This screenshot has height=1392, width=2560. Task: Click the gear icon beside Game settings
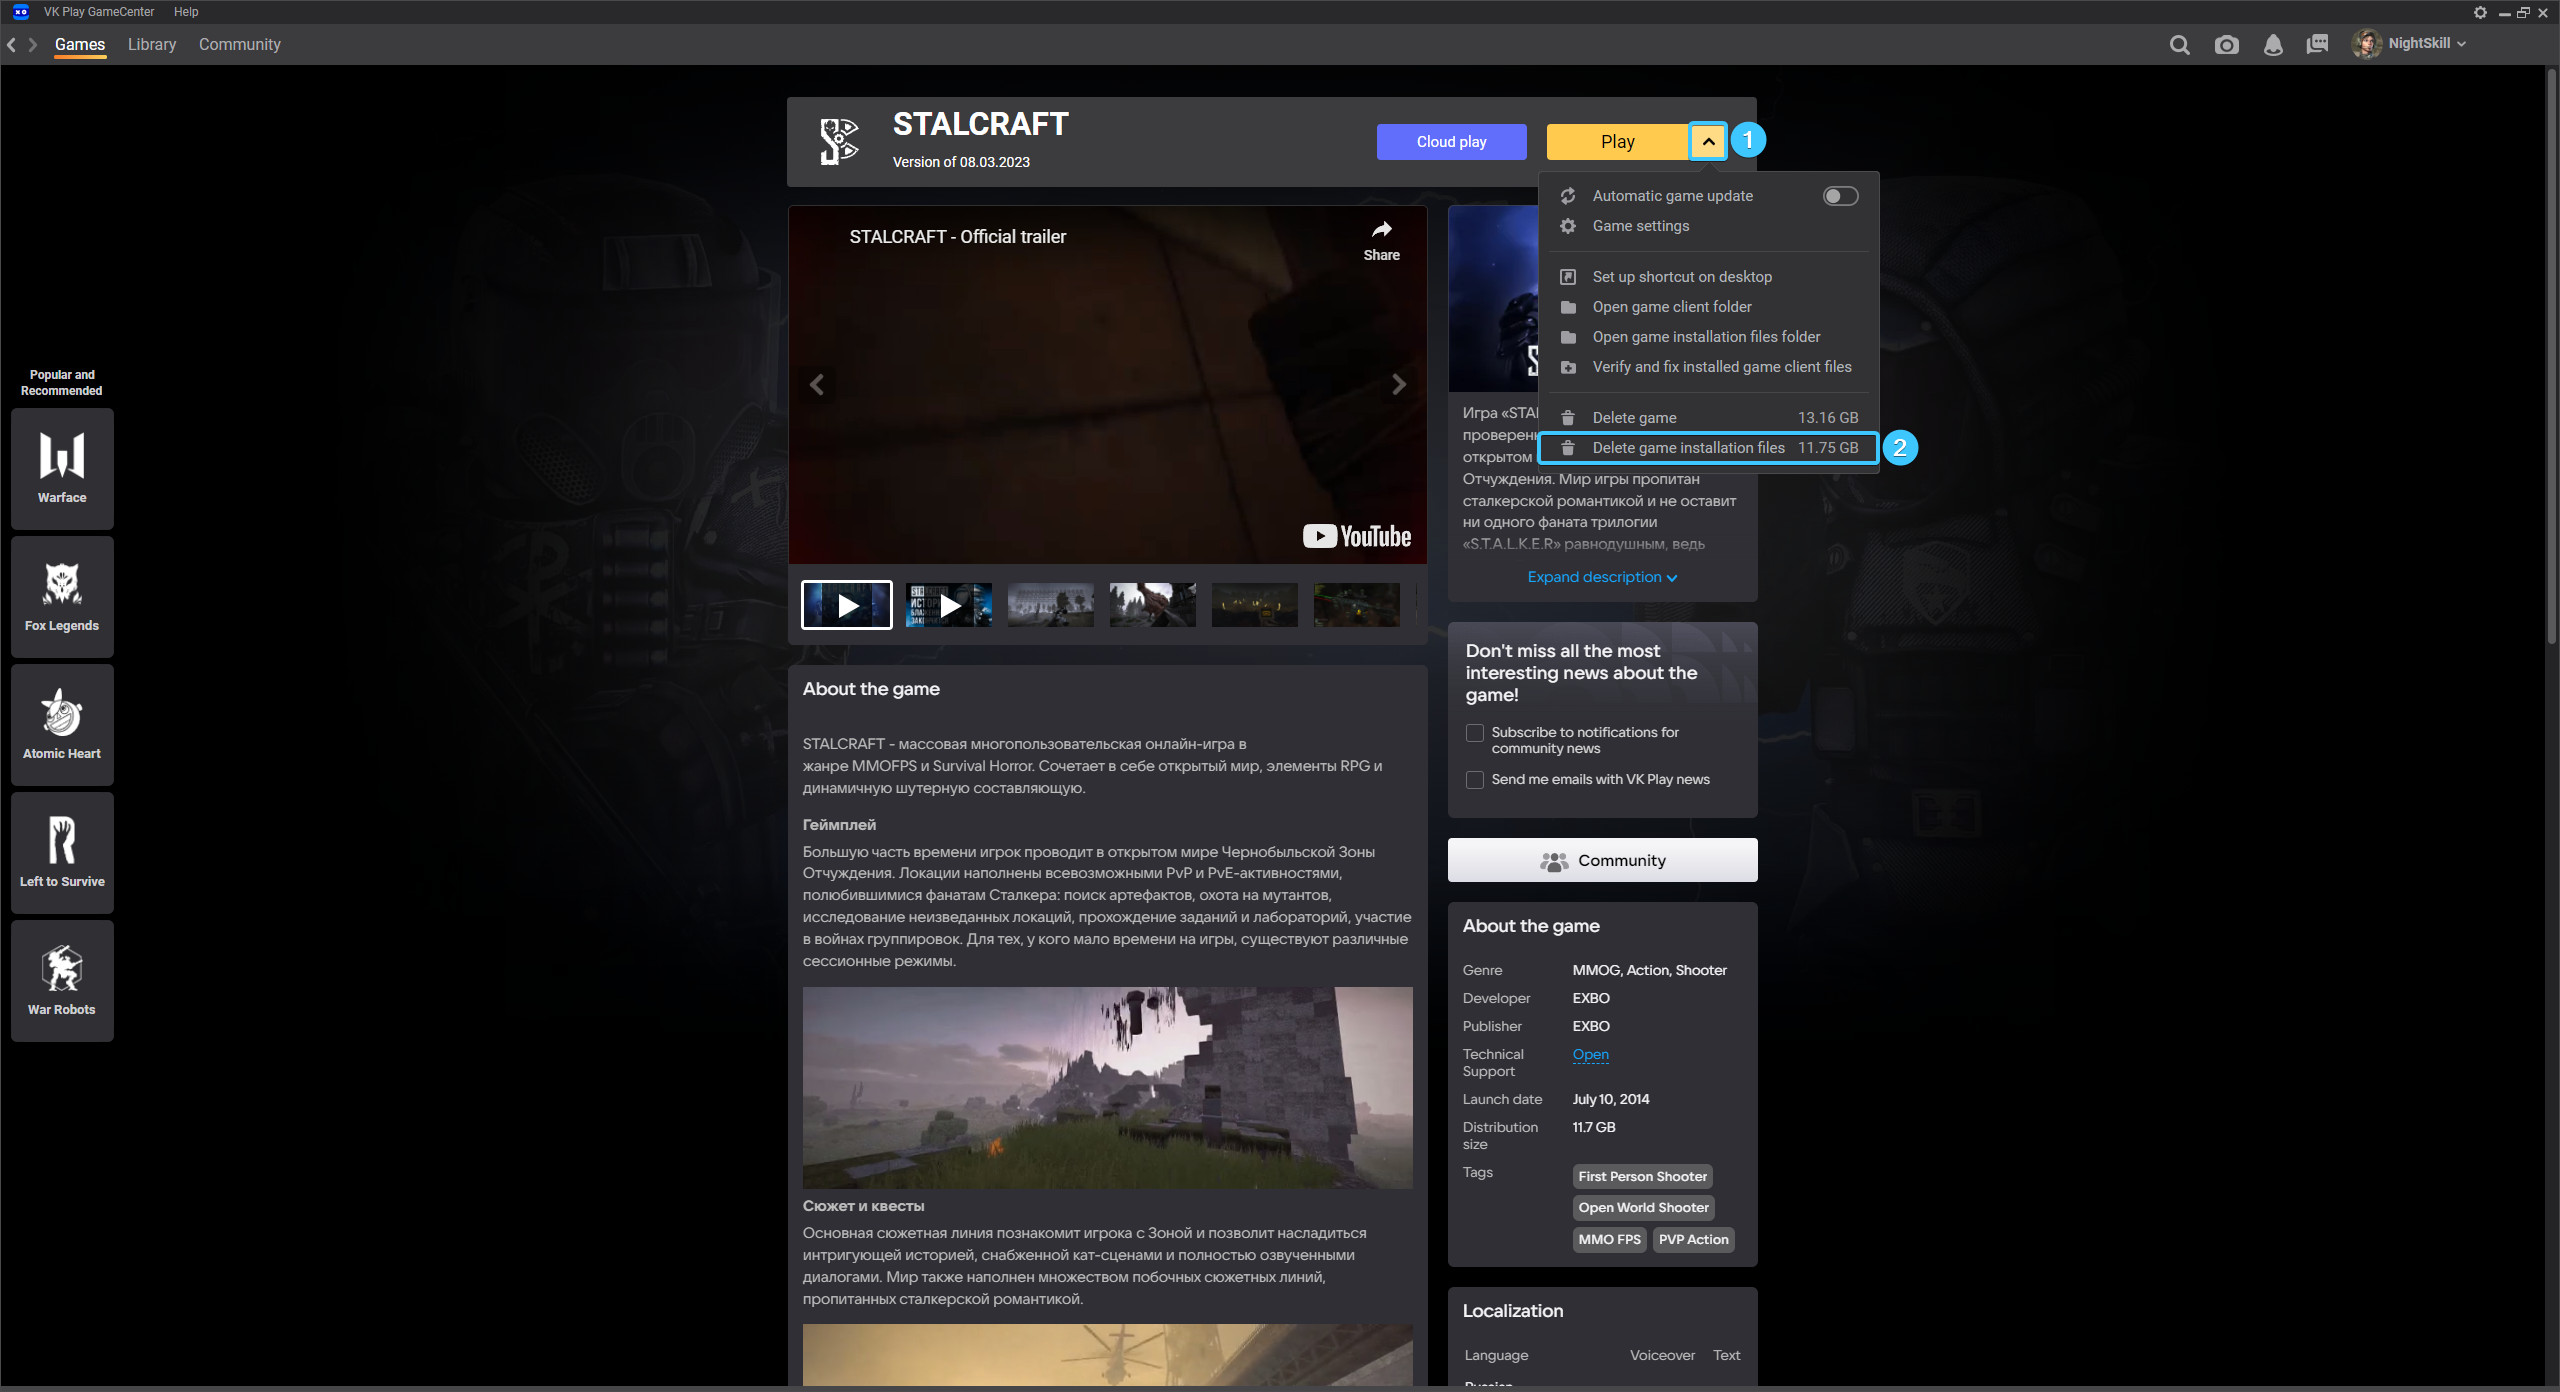pyautogui.click(x=1568, y=226)
